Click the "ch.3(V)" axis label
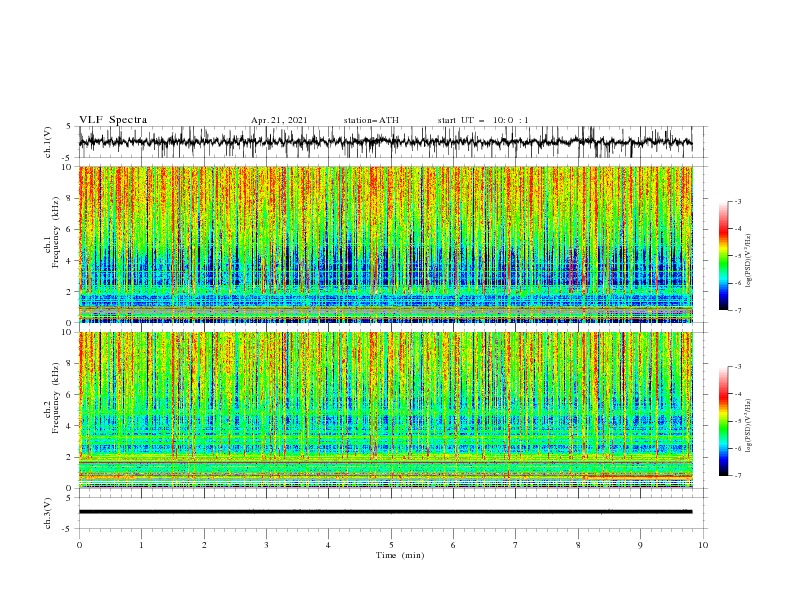The image size is (792, 612). [x=48, y=513]
